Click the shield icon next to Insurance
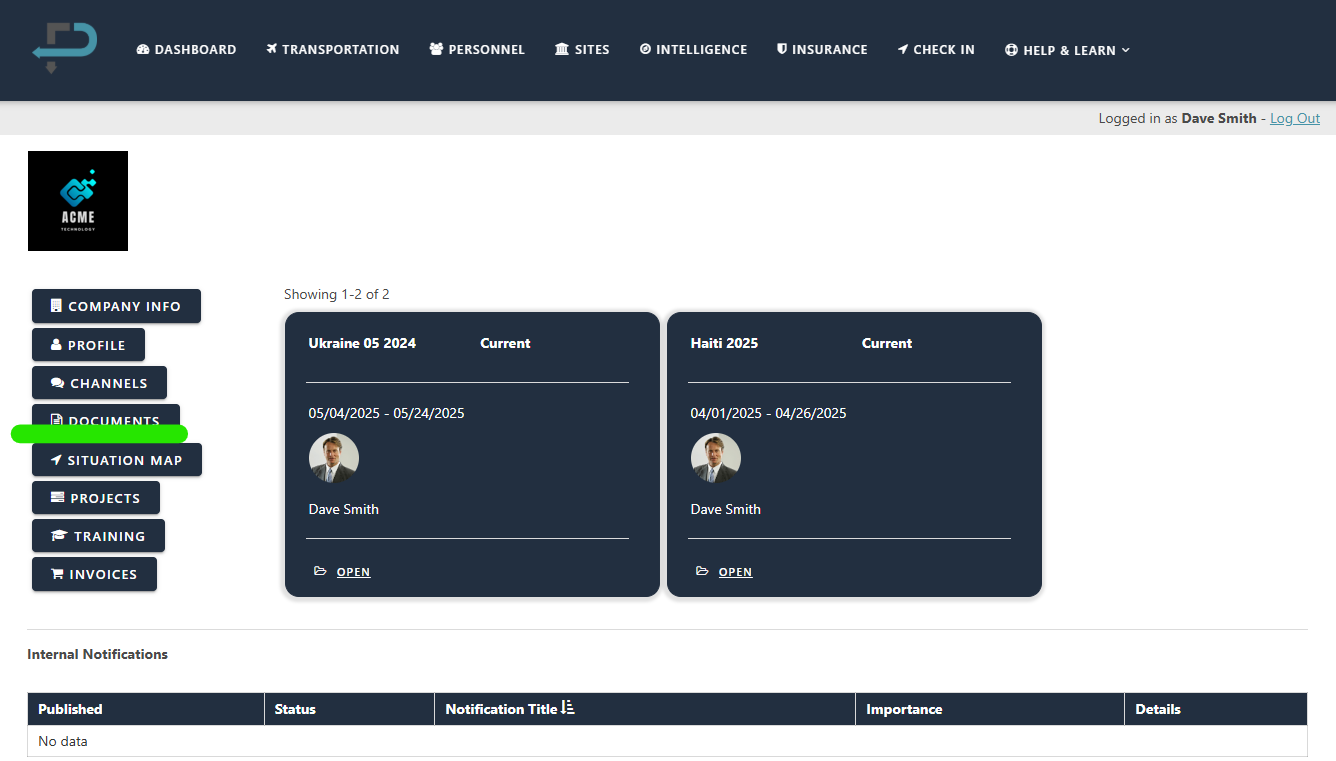1336x761 pixels. (781, 49)
